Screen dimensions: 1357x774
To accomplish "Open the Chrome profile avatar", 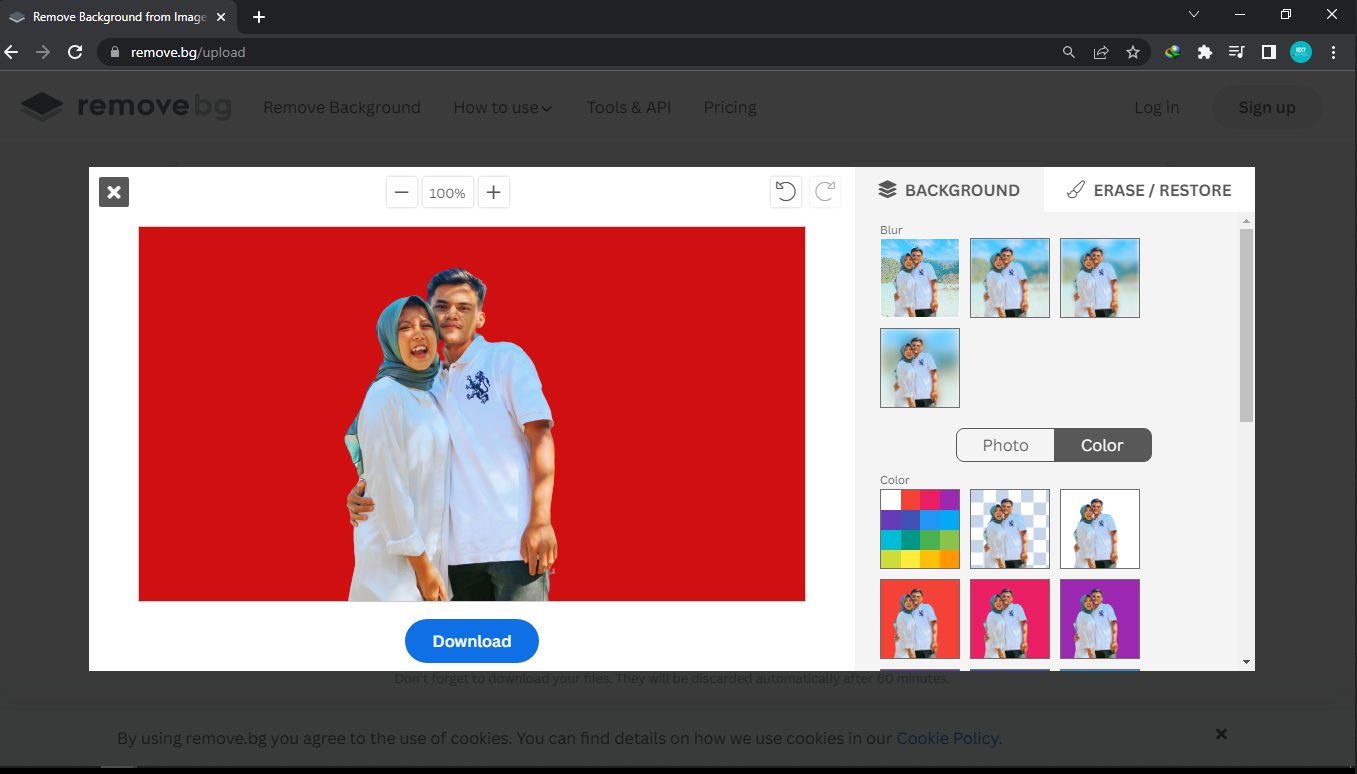I will pos(1301,52).
